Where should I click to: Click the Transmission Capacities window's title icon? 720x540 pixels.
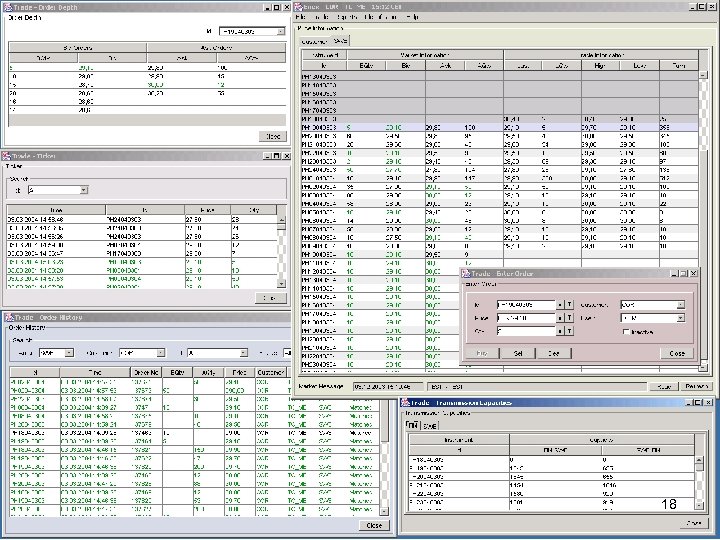coord(407,402)
